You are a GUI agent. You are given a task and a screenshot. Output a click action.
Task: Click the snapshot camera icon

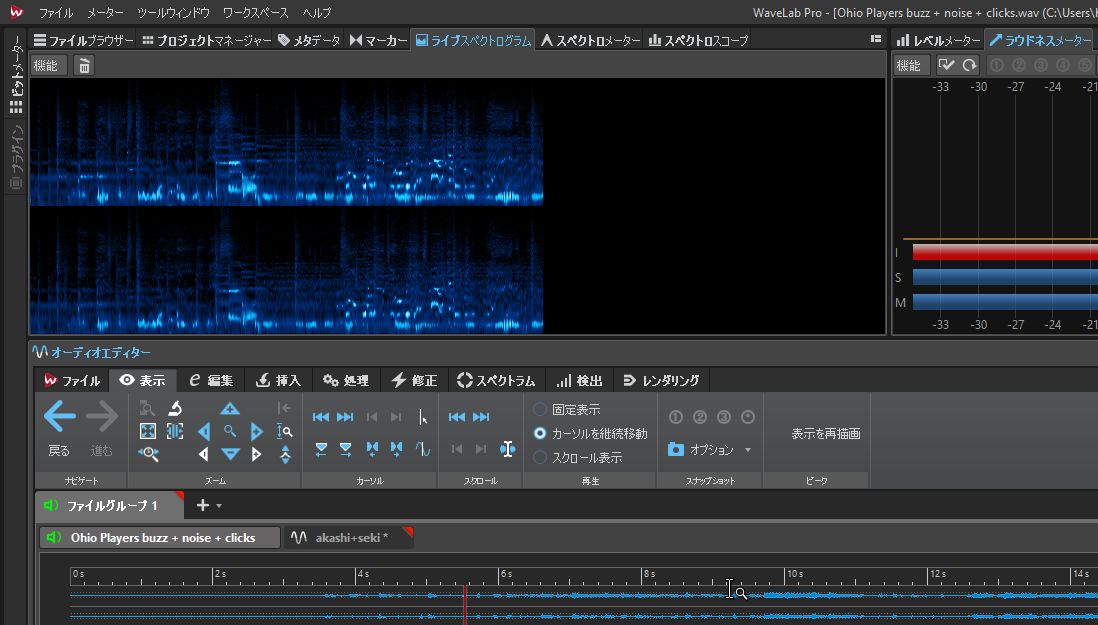tap(676, 449)
